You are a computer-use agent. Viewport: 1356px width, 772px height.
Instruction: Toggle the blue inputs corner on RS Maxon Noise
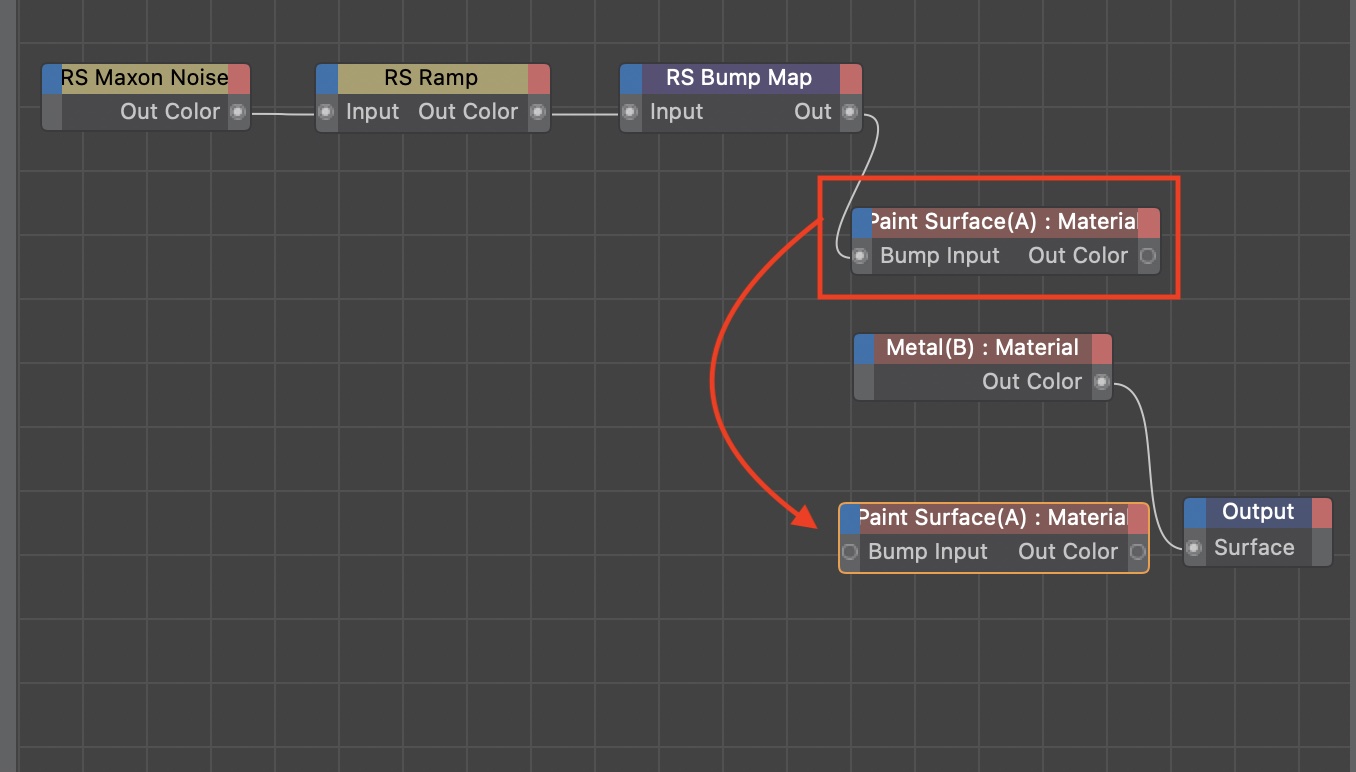click(52, 79)
